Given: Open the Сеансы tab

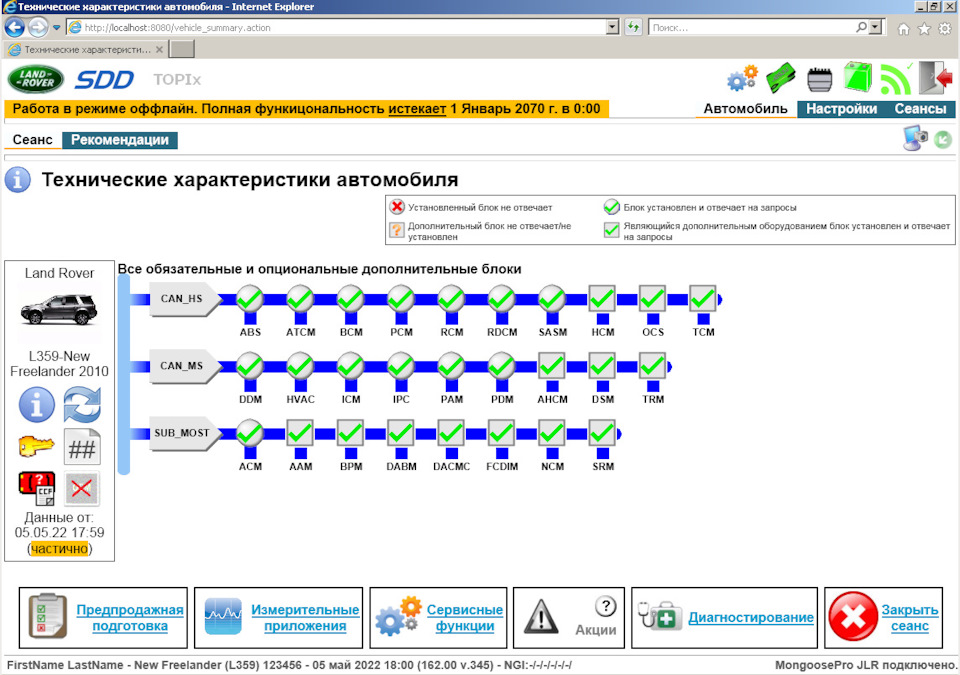Looking at the screenshot, I should click(920, 109).
